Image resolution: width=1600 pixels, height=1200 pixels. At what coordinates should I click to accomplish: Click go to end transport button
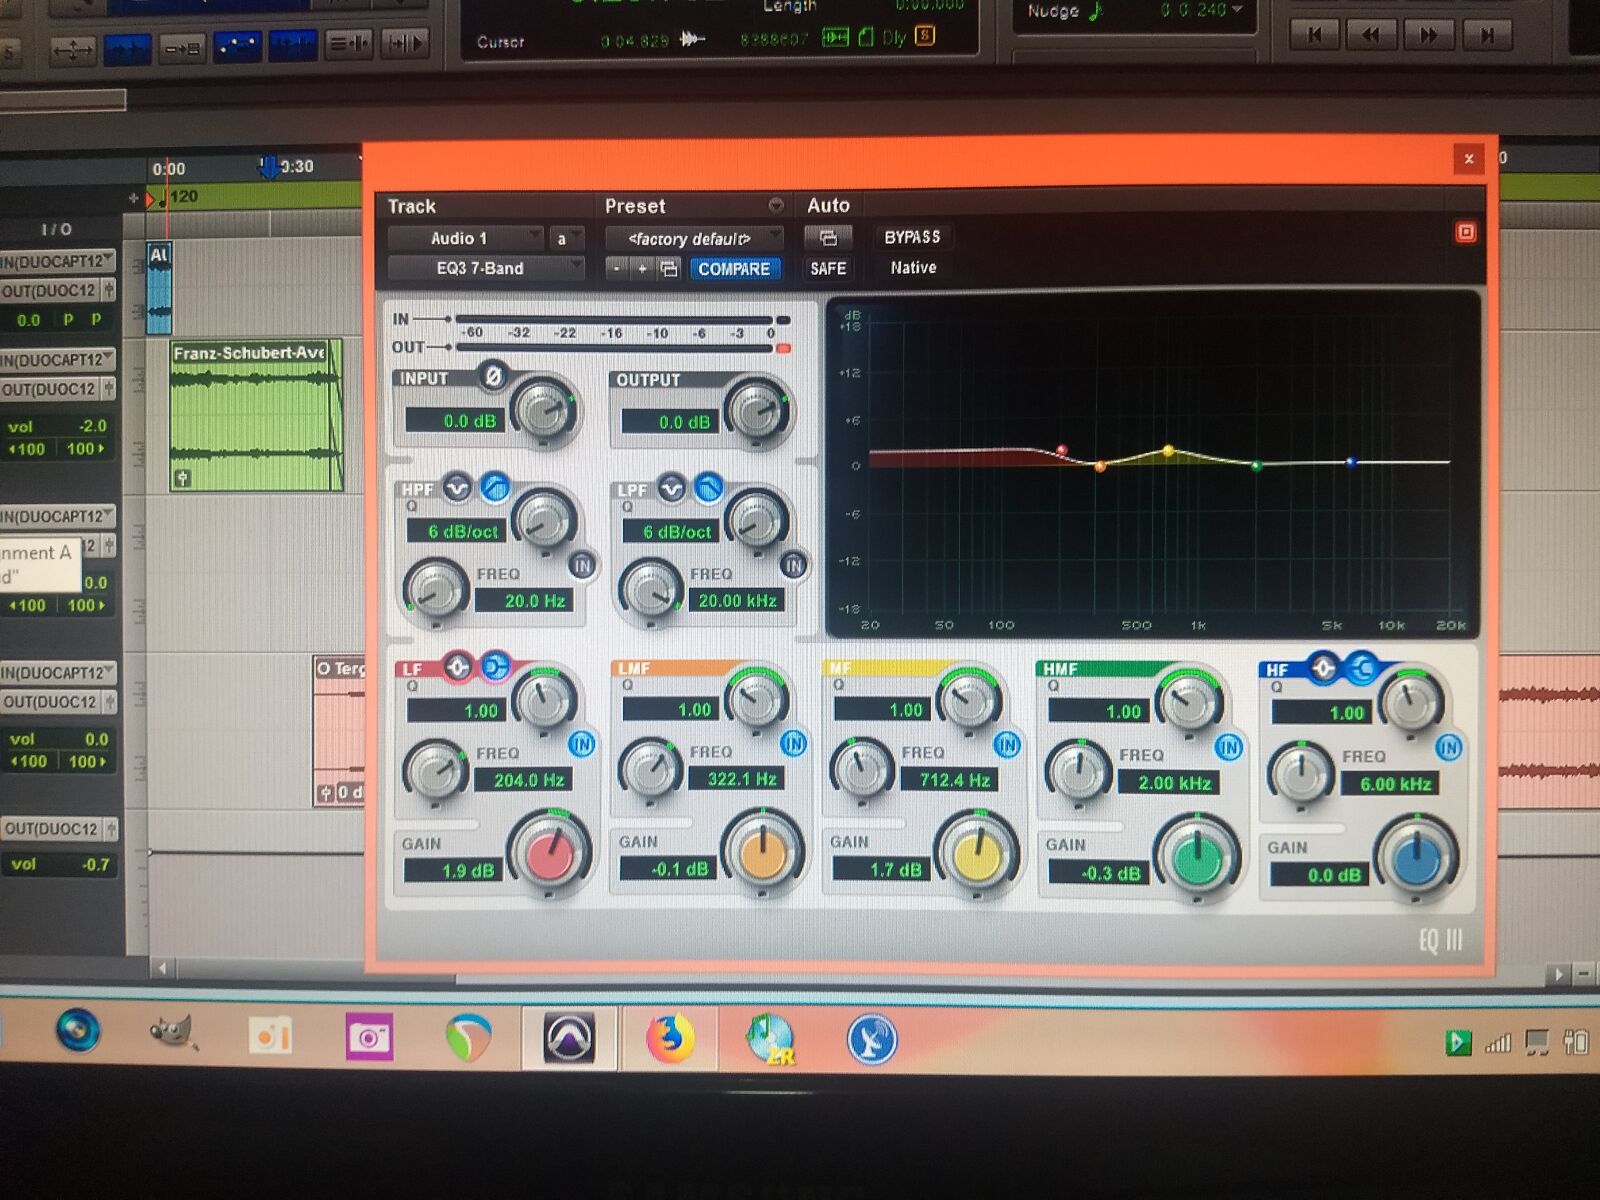[1486, 36]
